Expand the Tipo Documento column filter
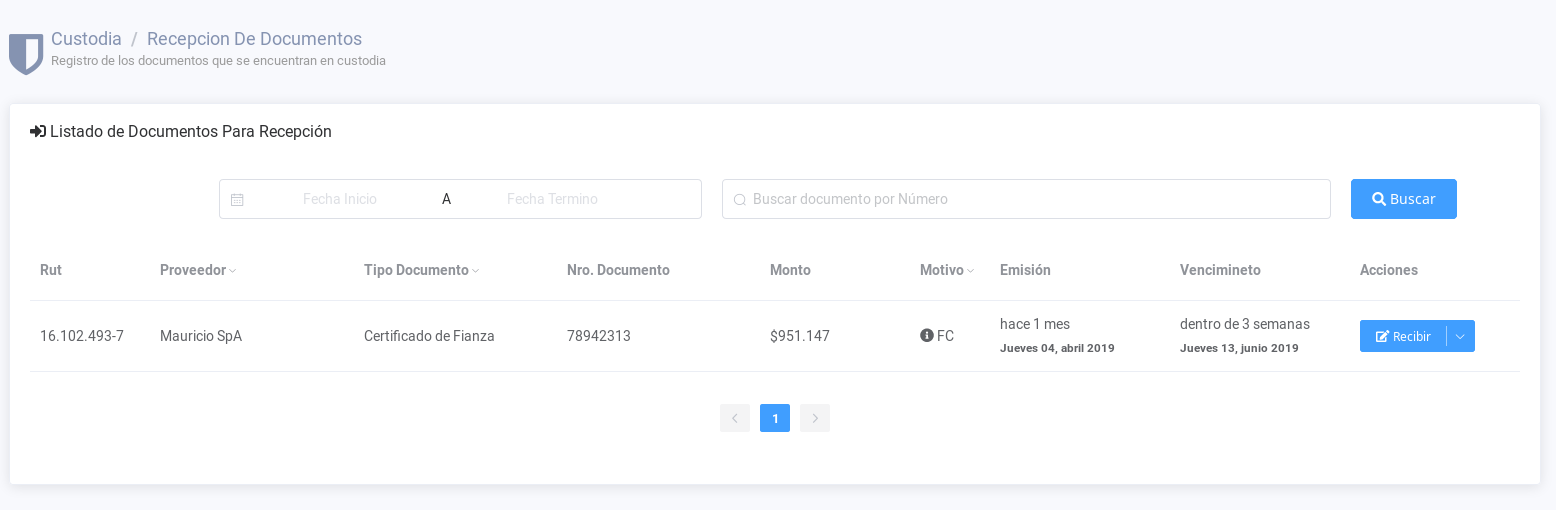 (476, 271)
